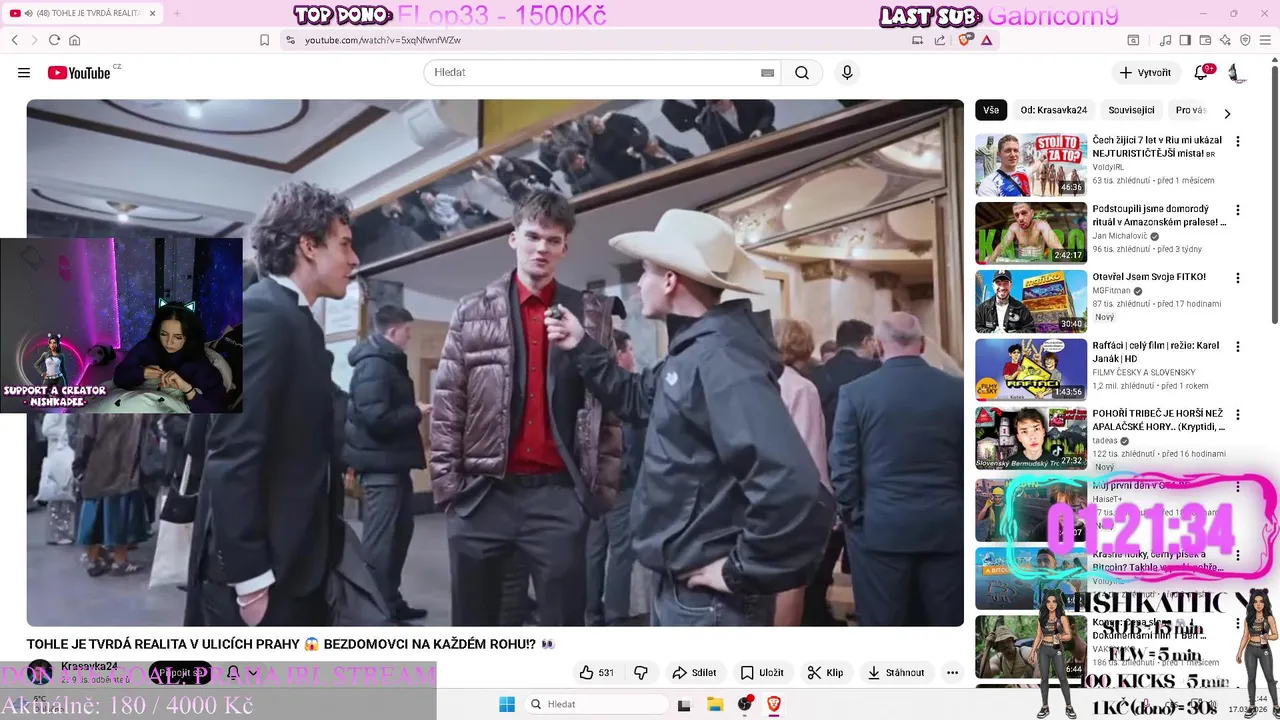Open the browser home page icon
The height and width of the screenshot is (720, 1280).
tap(74, 40)
